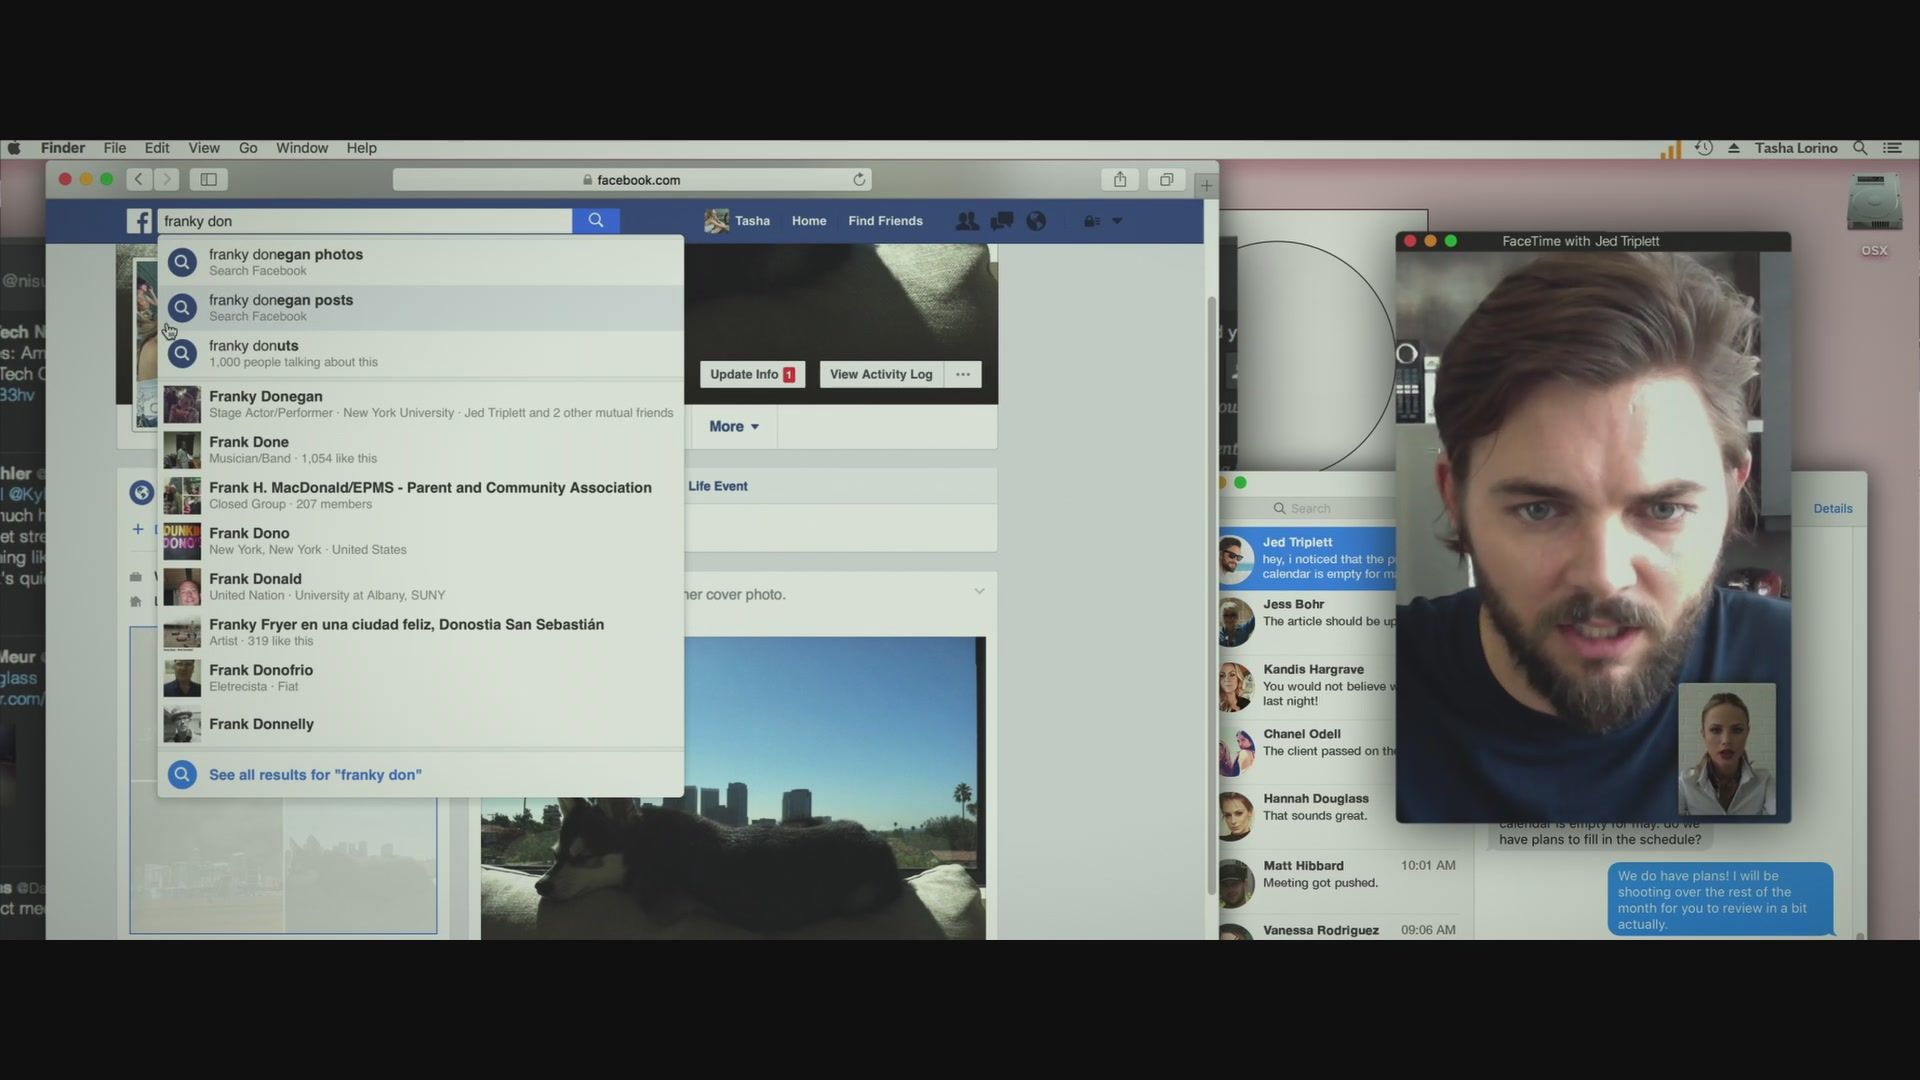Open the Go menu

(248, 148)
